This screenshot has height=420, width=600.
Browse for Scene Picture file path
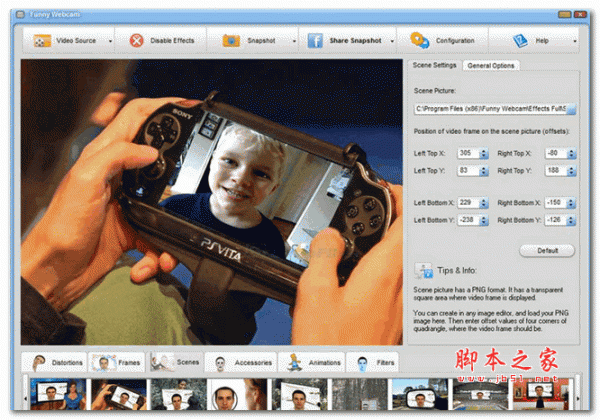click(571, 109)
